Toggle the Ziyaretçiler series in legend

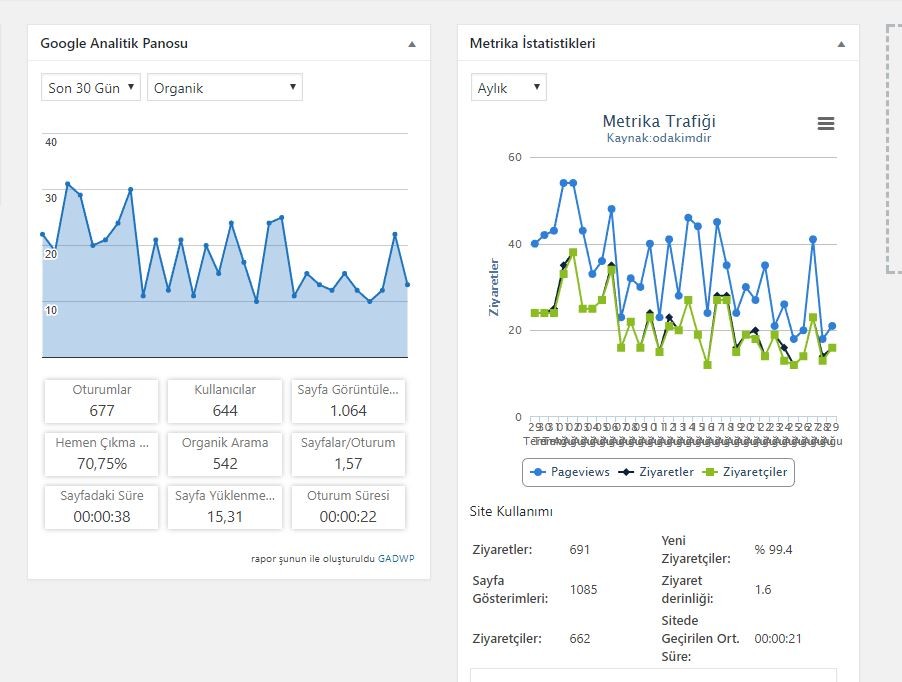(745, 472)
